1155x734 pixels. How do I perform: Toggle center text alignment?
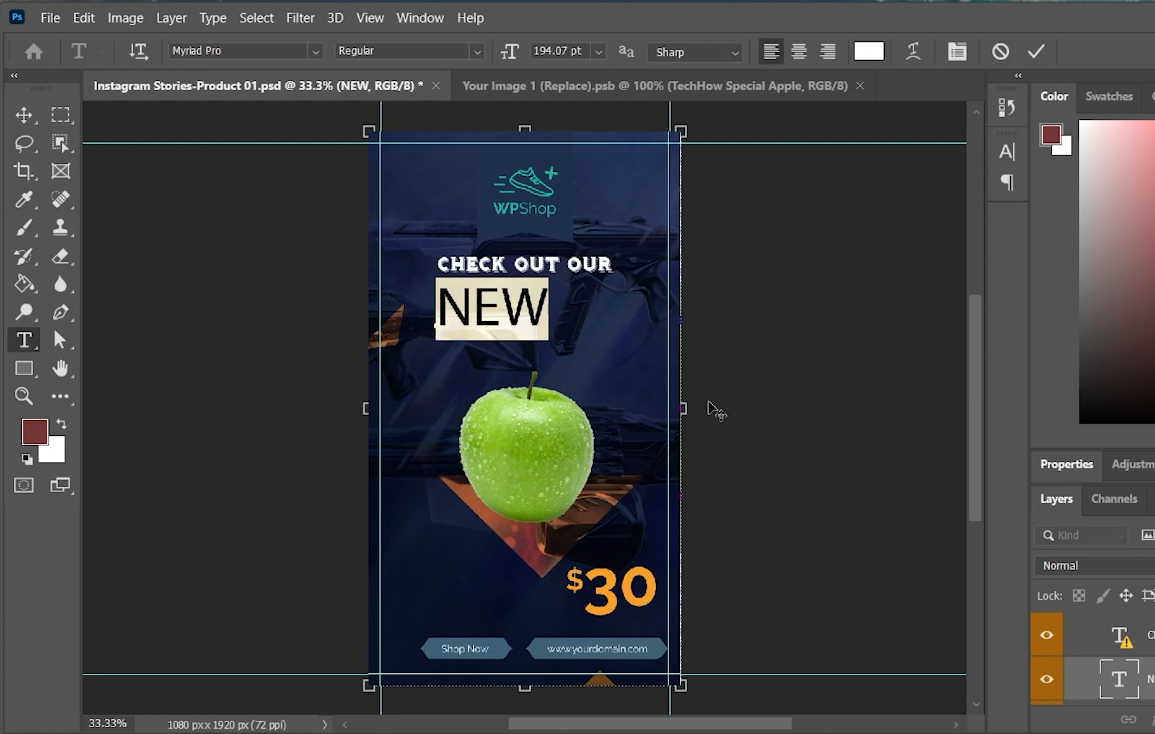tap(799, 51)
